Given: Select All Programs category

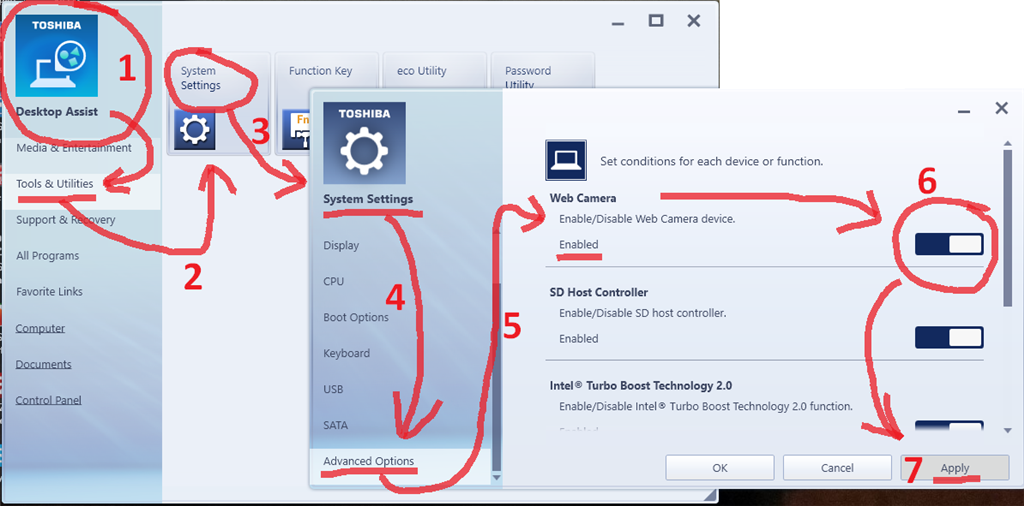Looking at the screenshot, I should coord(48,256).
